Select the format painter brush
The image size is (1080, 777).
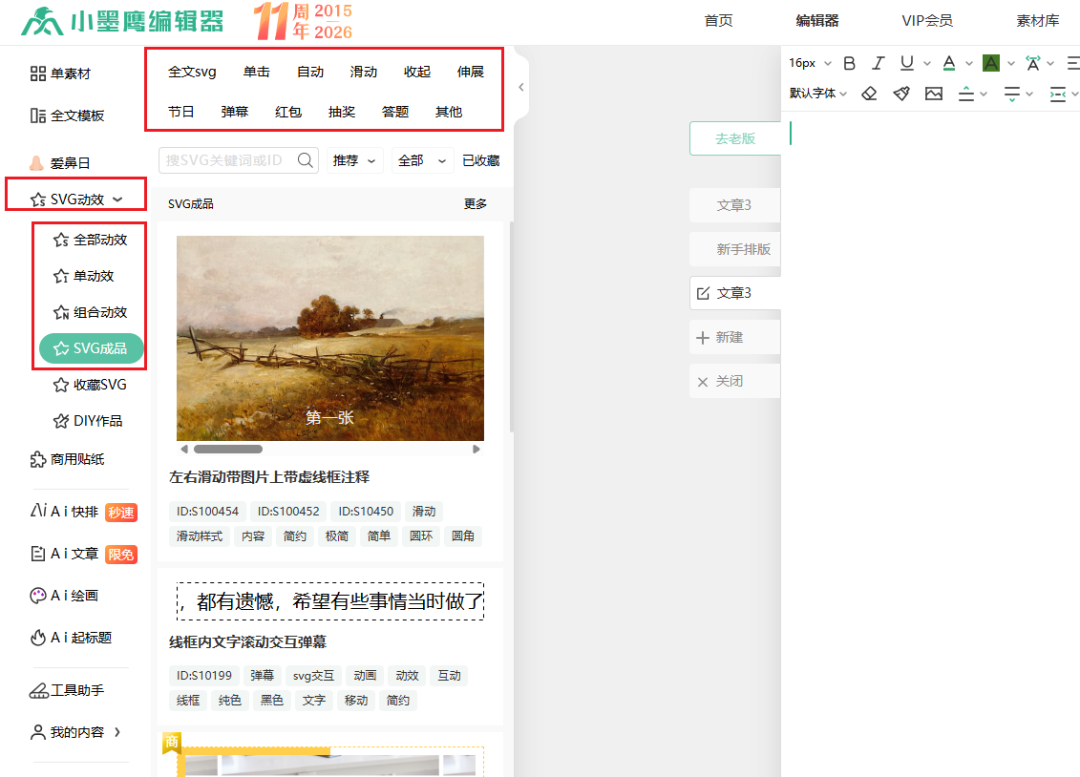click(x=902, y=93)
